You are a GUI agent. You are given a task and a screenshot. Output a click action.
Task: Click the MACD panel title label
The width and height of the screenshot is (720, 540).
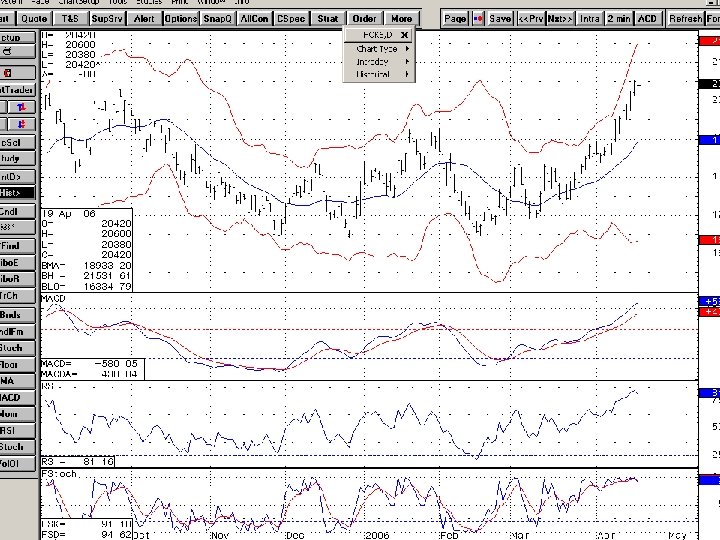pyautogui.click(x=54, y=298)
